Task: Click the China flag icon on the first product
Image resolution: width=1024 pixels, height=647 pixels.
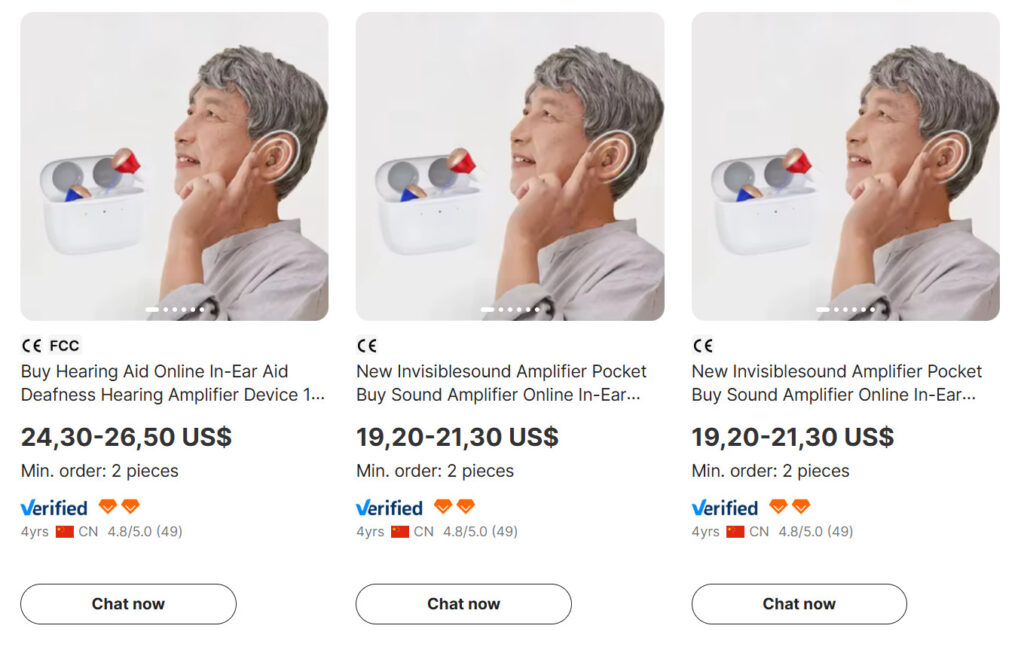Action: tap(65, 532)
